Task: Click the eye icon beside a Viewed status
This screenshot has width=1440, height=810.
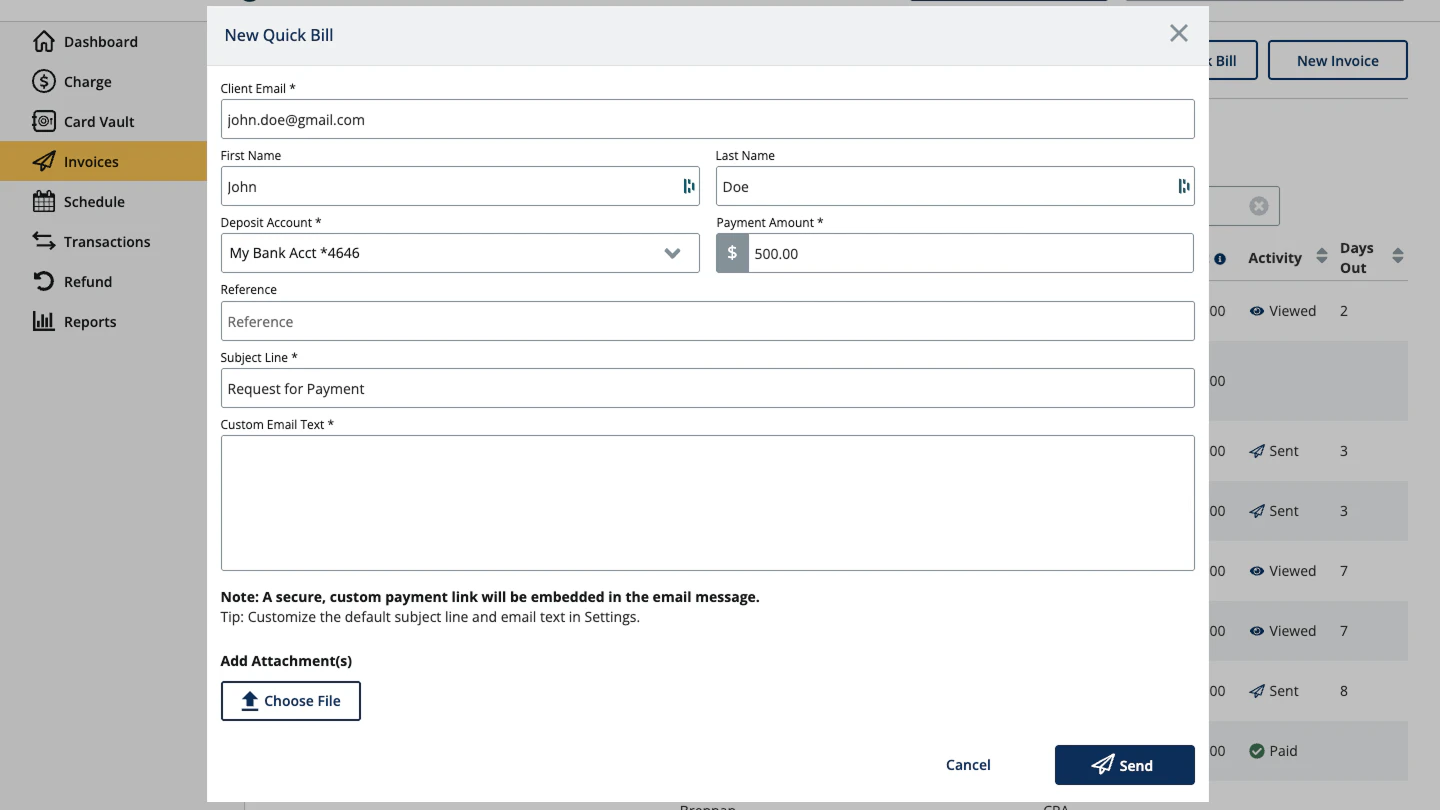Action: click(x=1257, y=310)
